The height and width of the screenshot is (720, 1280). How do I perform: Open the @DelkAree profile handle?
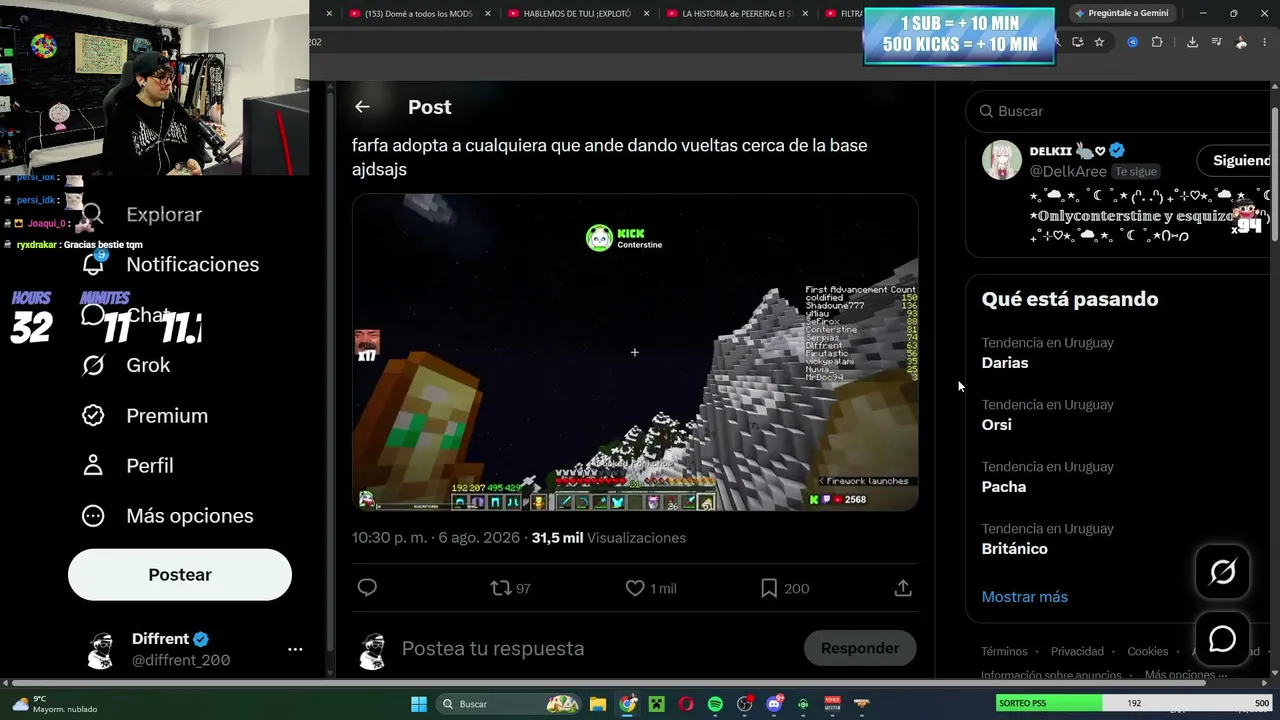1068,171
